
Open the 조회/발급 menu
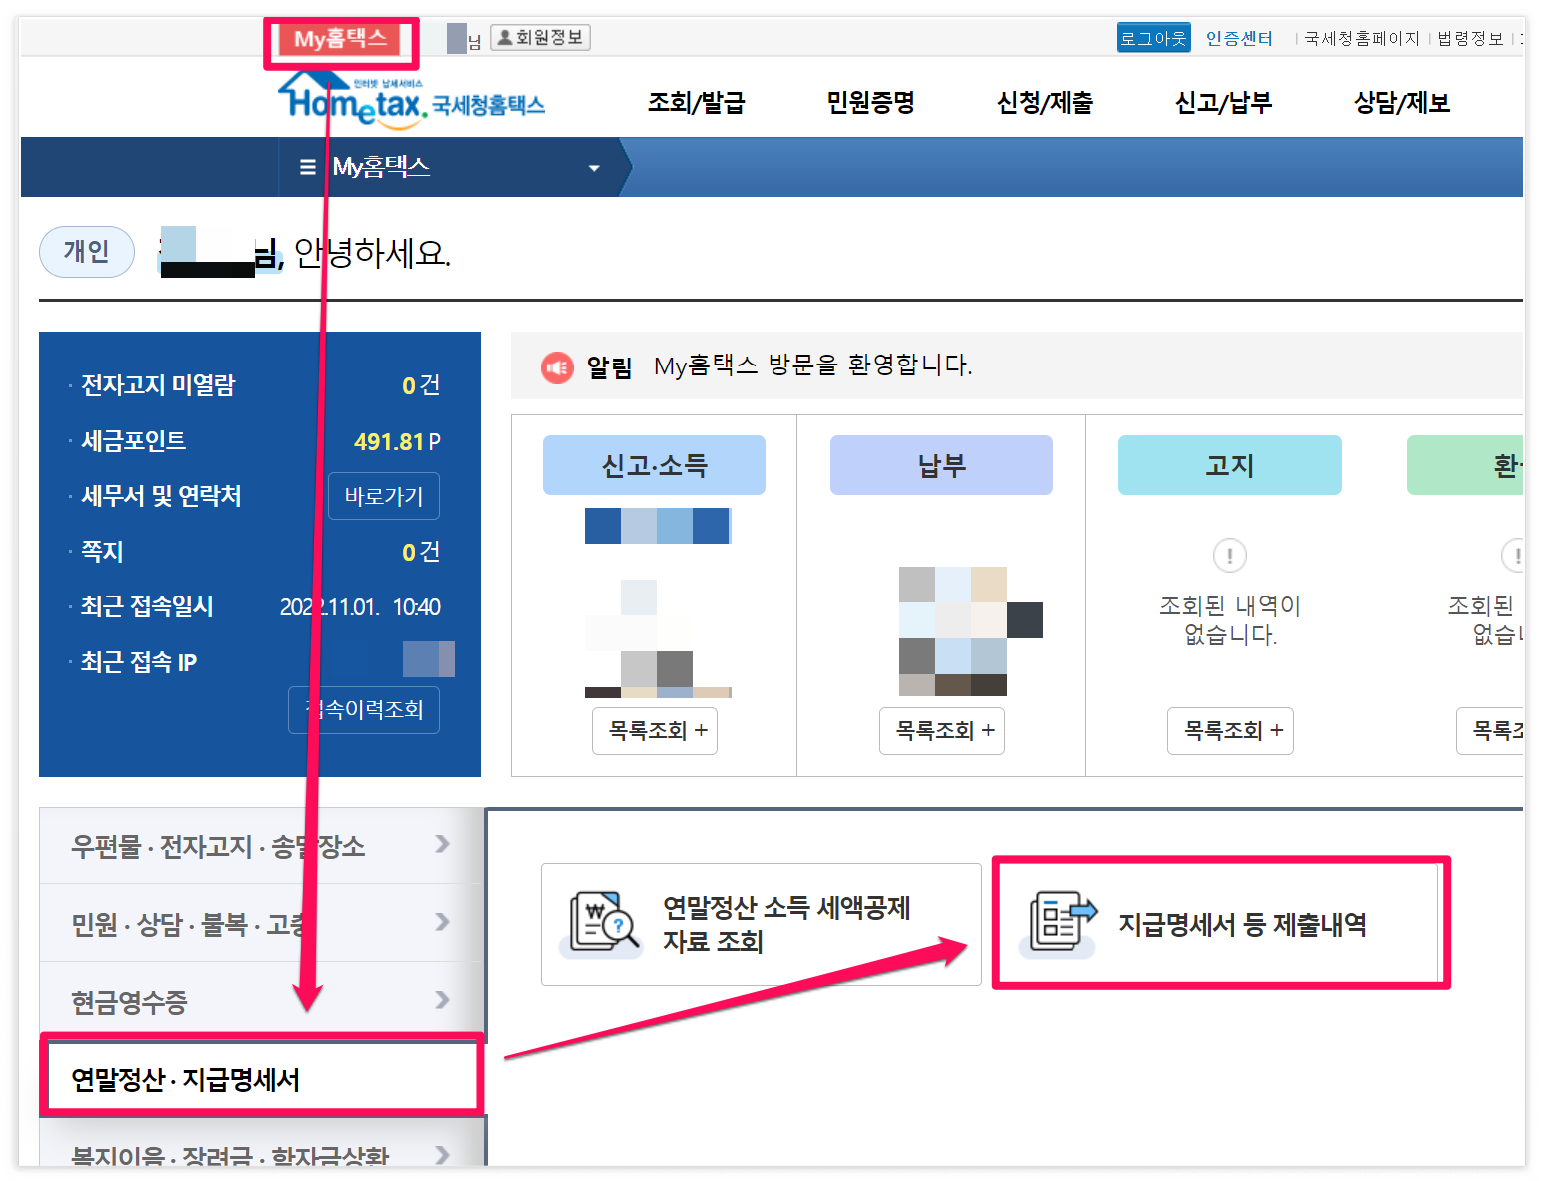696,102
